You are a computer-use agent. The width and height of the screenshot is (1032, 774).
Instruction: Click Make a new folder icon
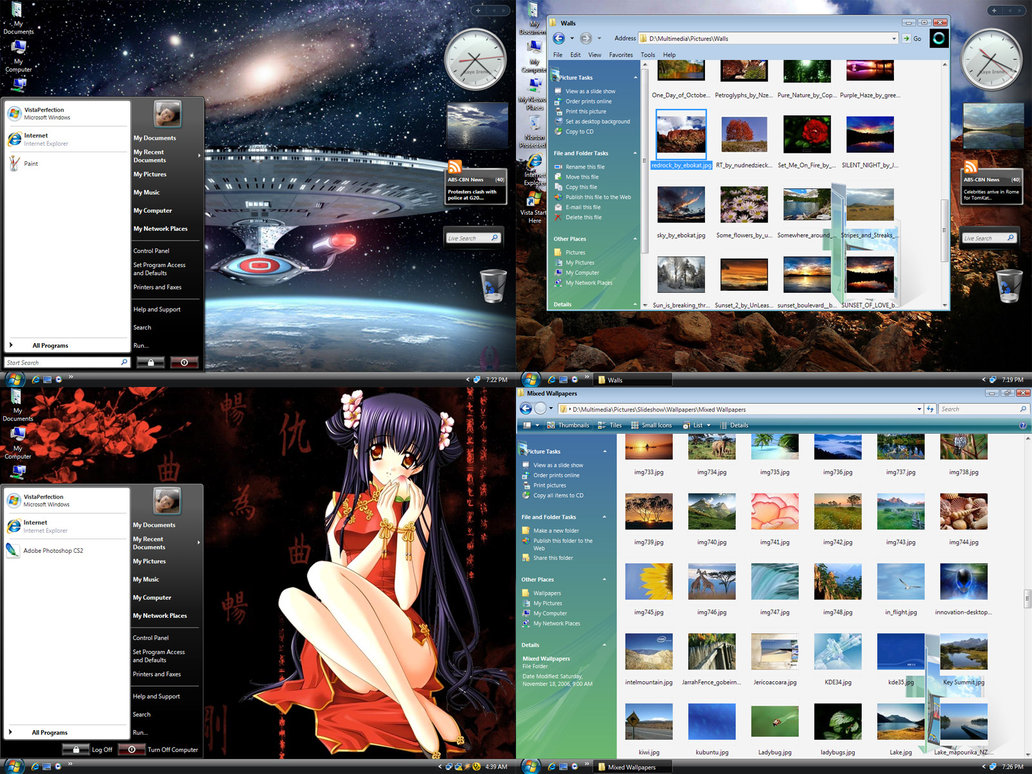click(526, 530)
